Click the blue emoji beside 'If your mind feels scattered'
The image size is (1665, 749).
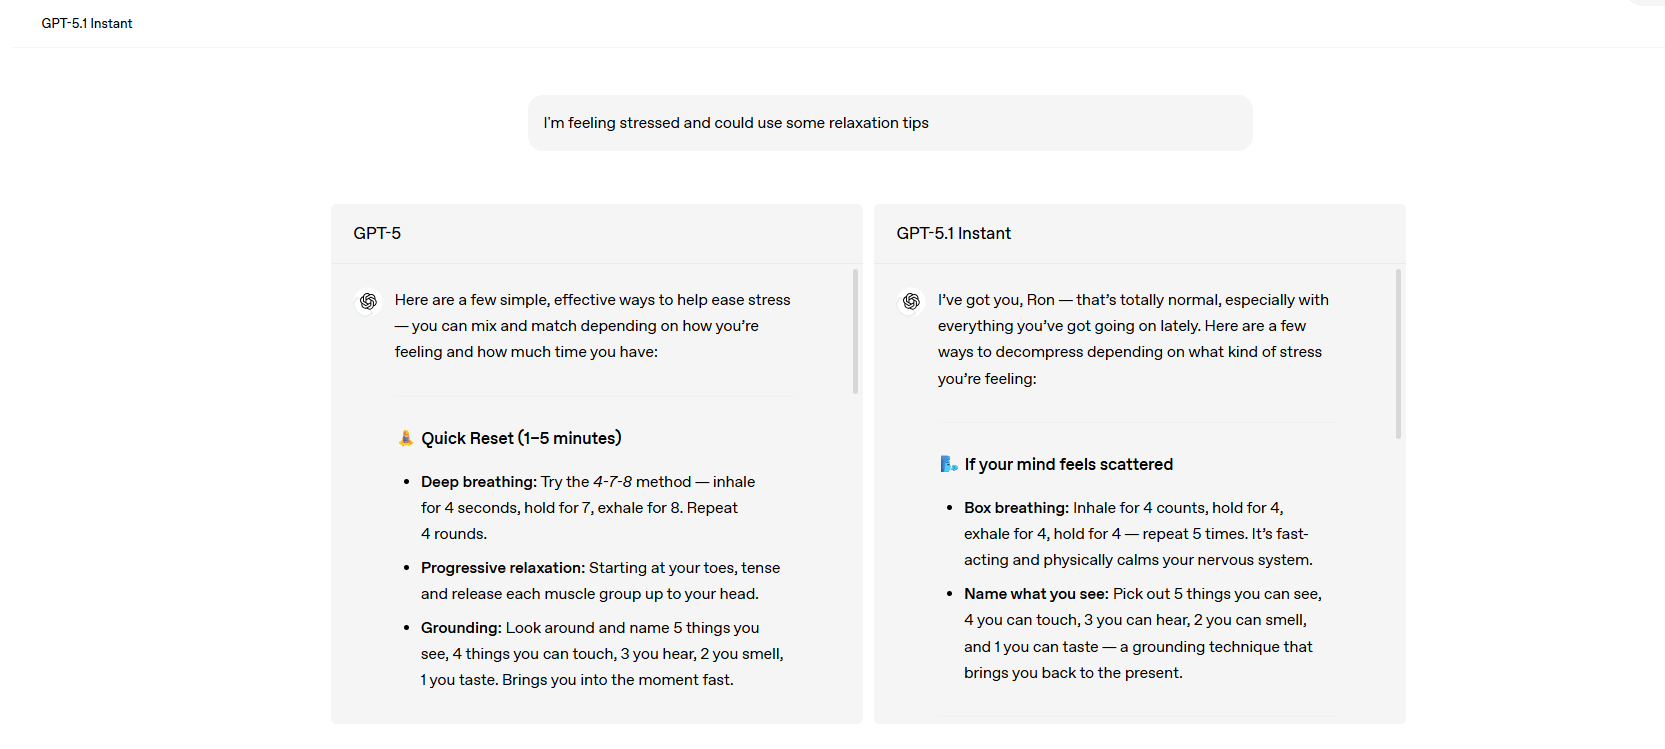point(949,464)
